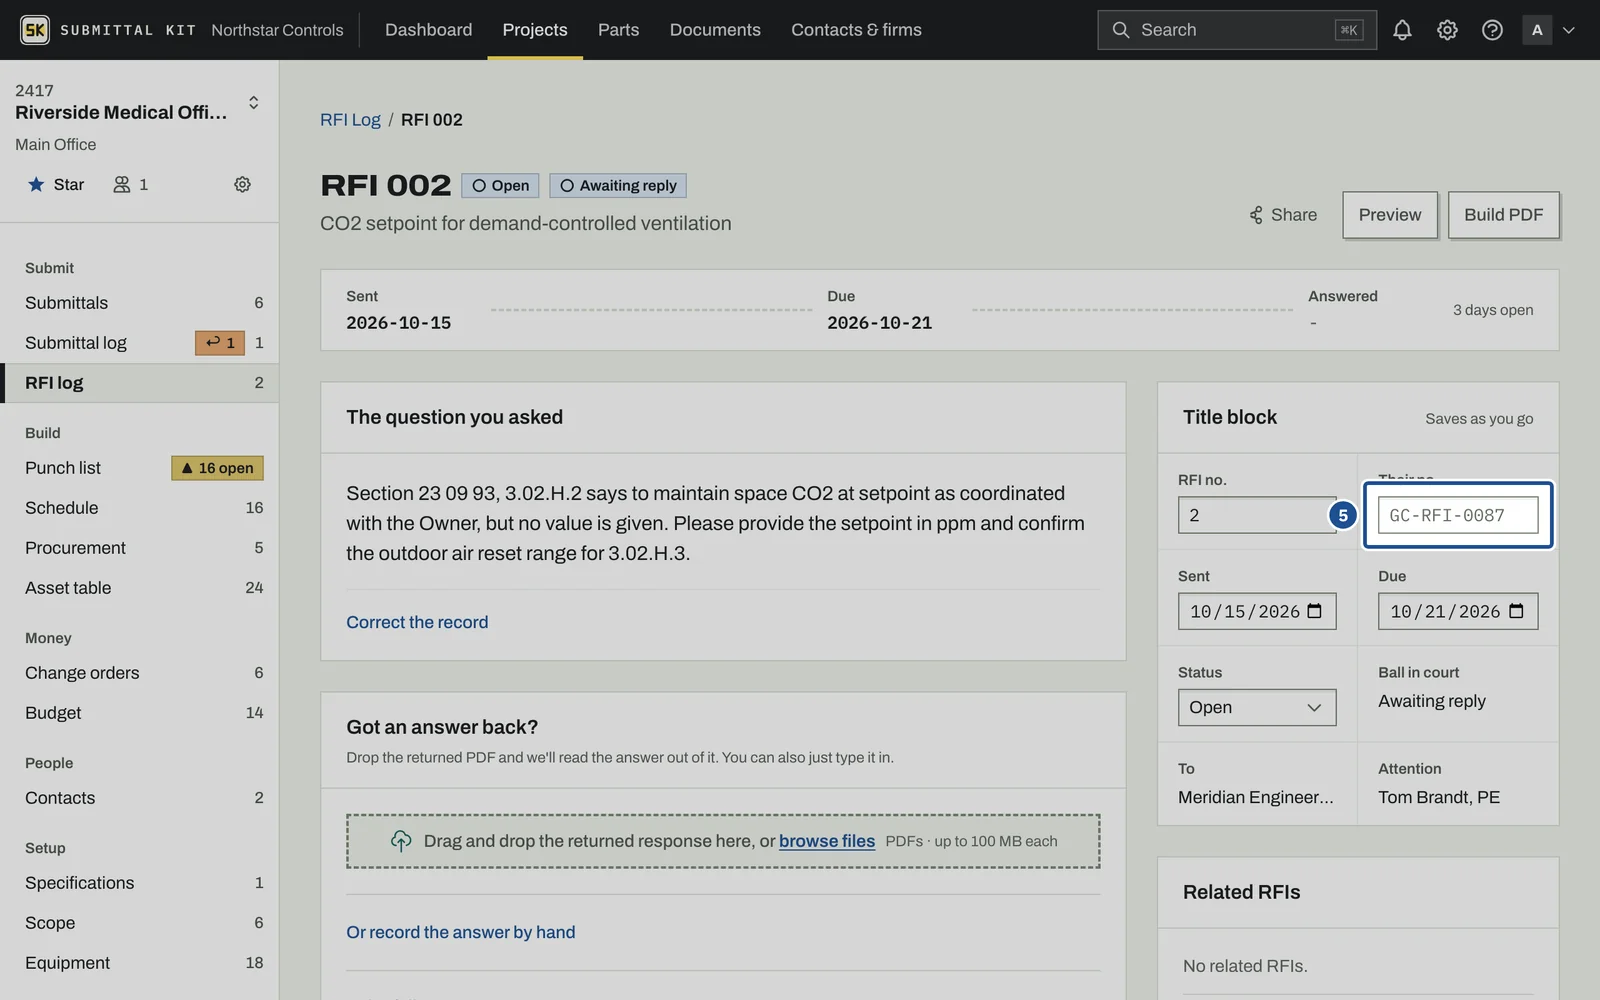
Task: Click the Build PDF button
Action: [x=1504, y=215]
